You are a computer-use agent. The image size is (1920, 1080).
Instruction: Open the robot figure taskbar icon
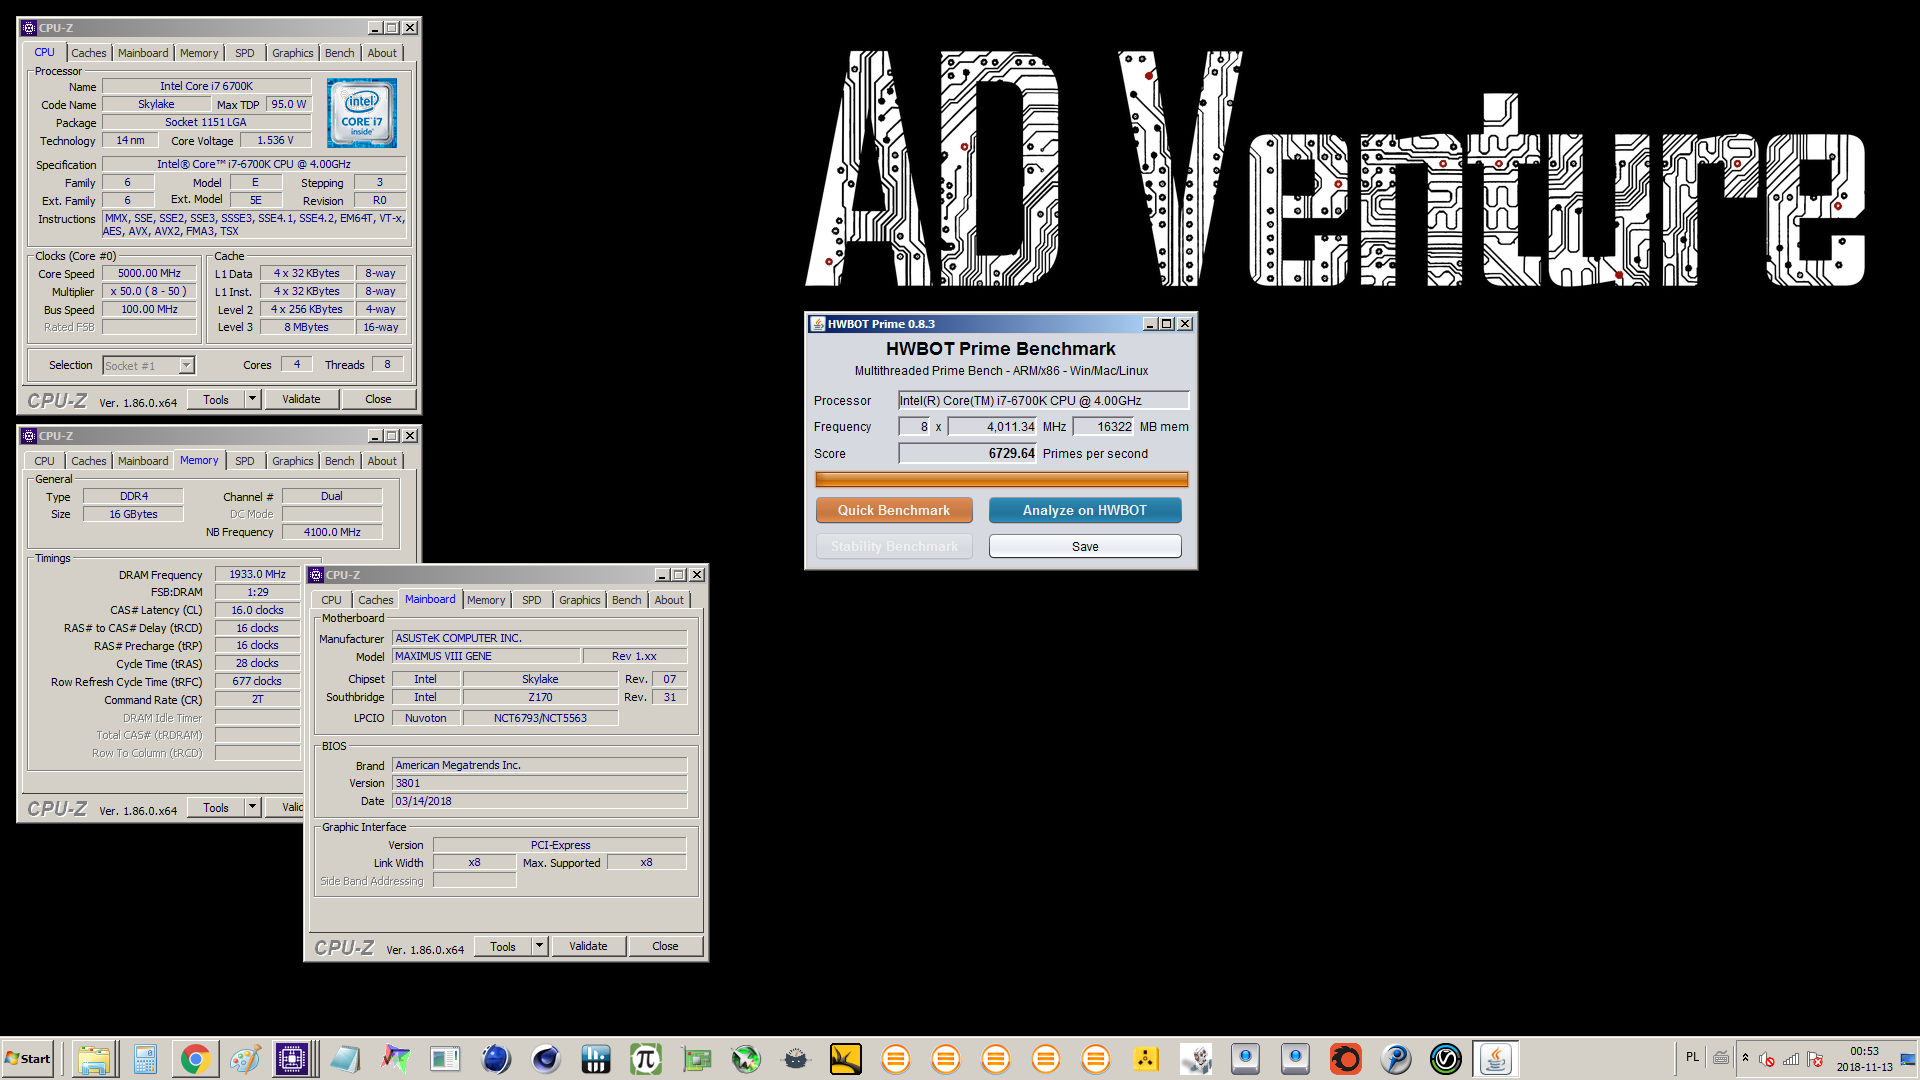tap(1196, 1059)
